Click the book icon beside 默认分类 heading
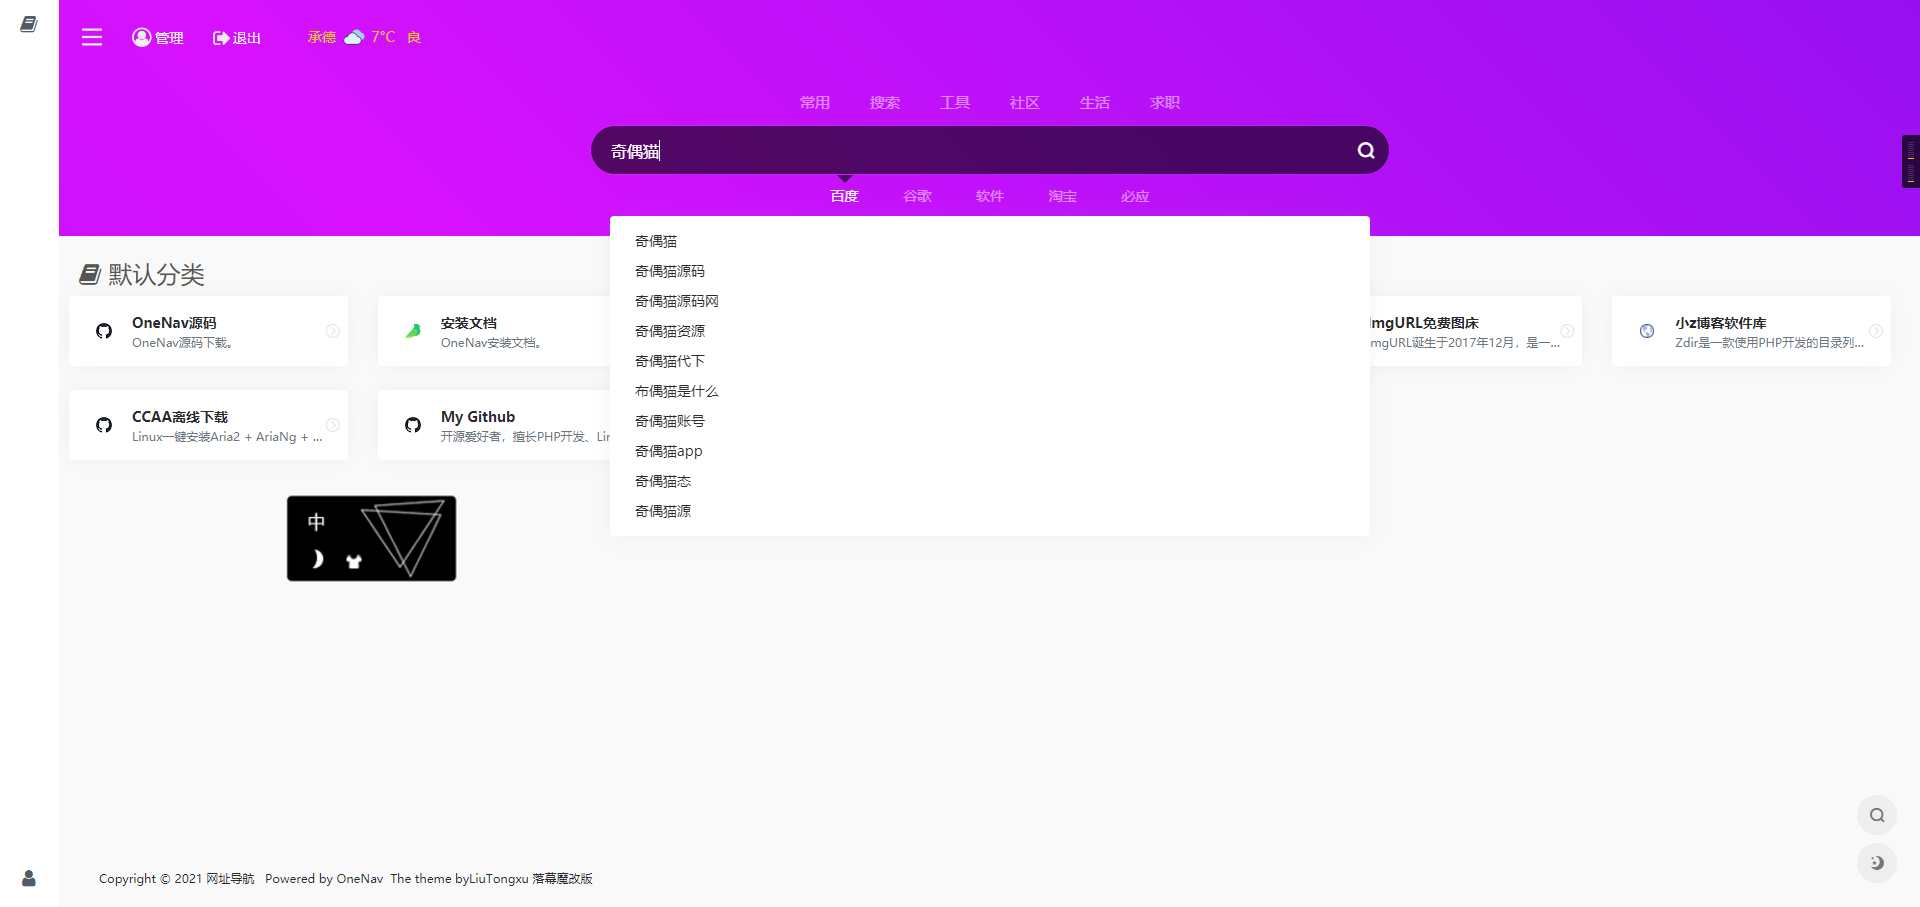1920x907 pixels. pos(90,274)
